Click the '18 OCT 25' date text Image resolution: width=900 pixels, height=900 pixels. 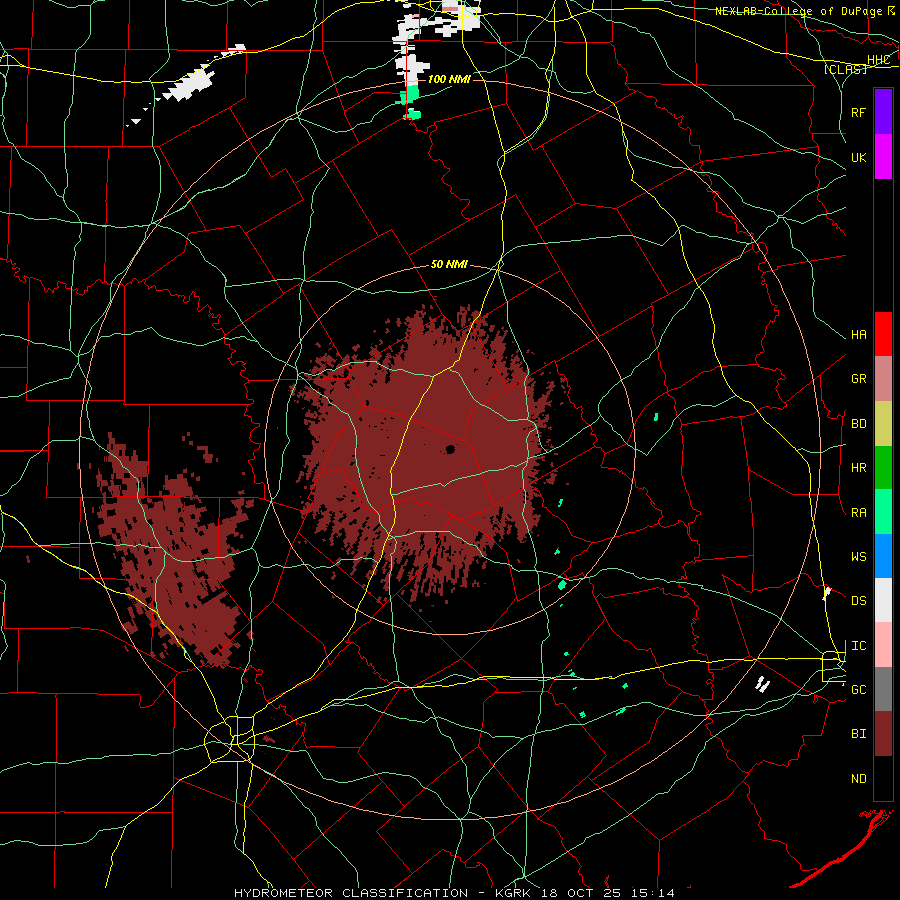tap(585, 893)
